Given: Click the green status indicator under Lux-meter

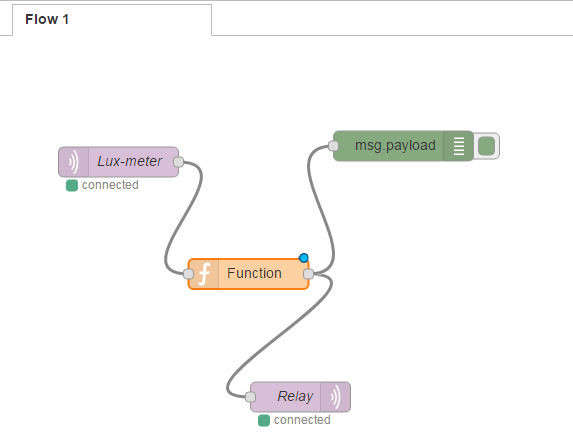Looking at the screenshot, I should [x=72, y=185].
